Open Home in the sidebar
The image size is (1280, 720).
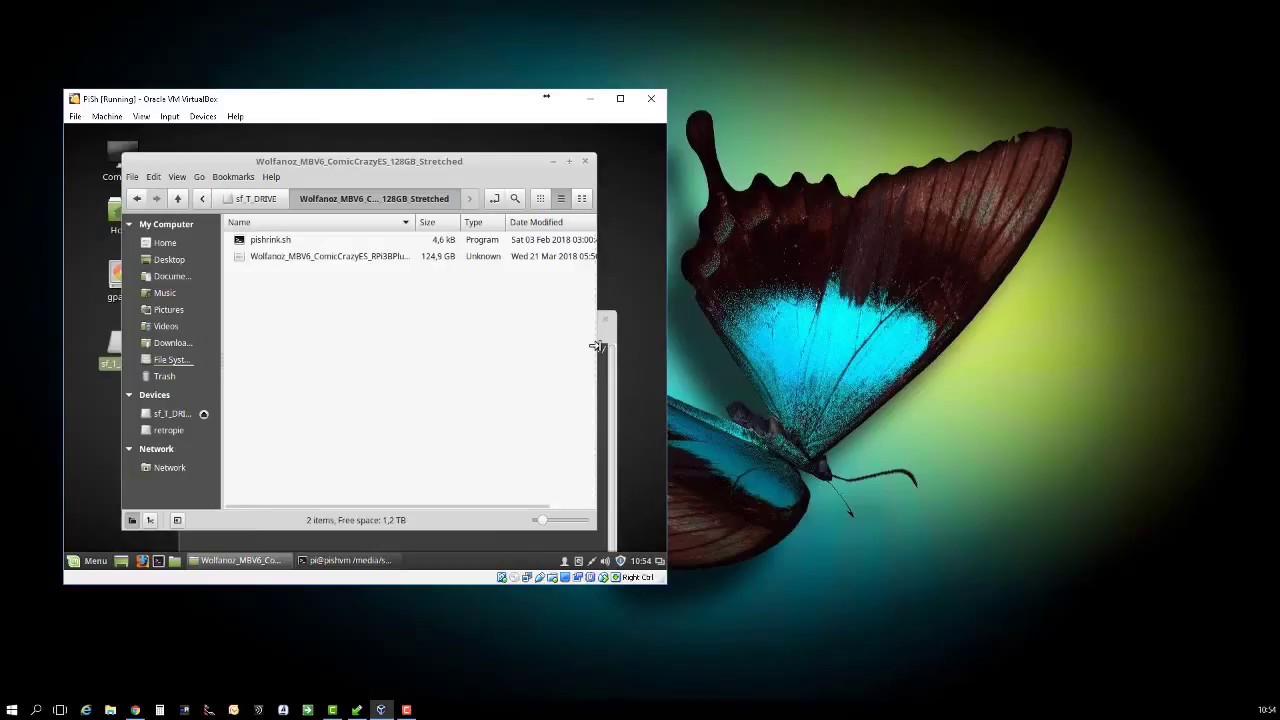(x=165, y=243)
